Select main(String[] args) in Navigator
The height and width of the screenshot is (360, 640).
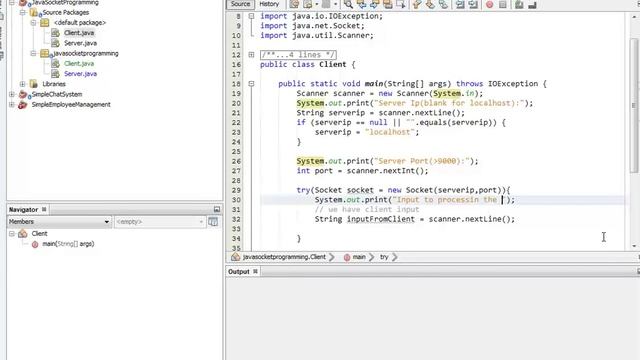[68, 244]
